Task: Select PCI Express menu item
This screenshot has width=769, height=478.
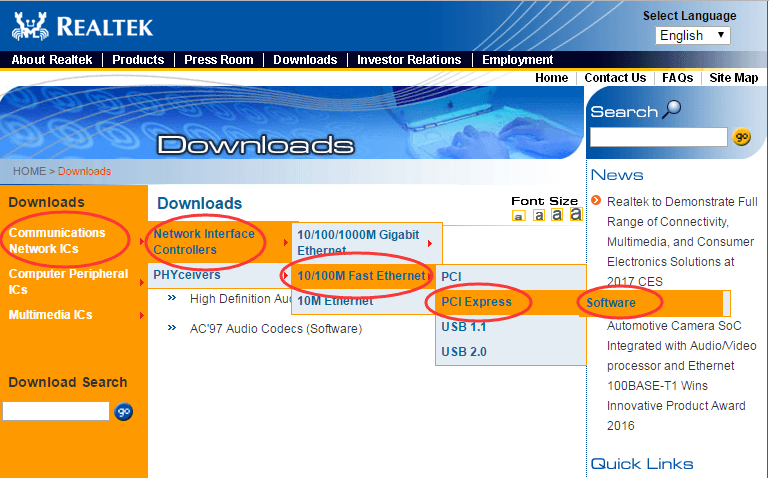Action: pos(476,302)
